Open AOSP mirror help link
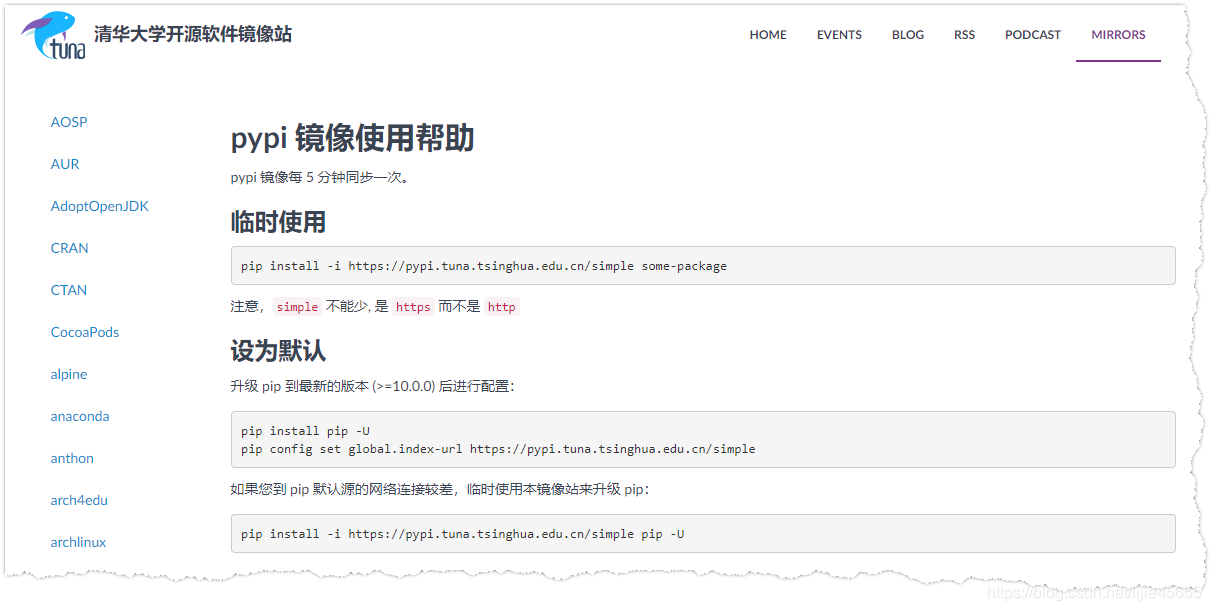Screen dimensions: 1211x611 tap(69, 122)
